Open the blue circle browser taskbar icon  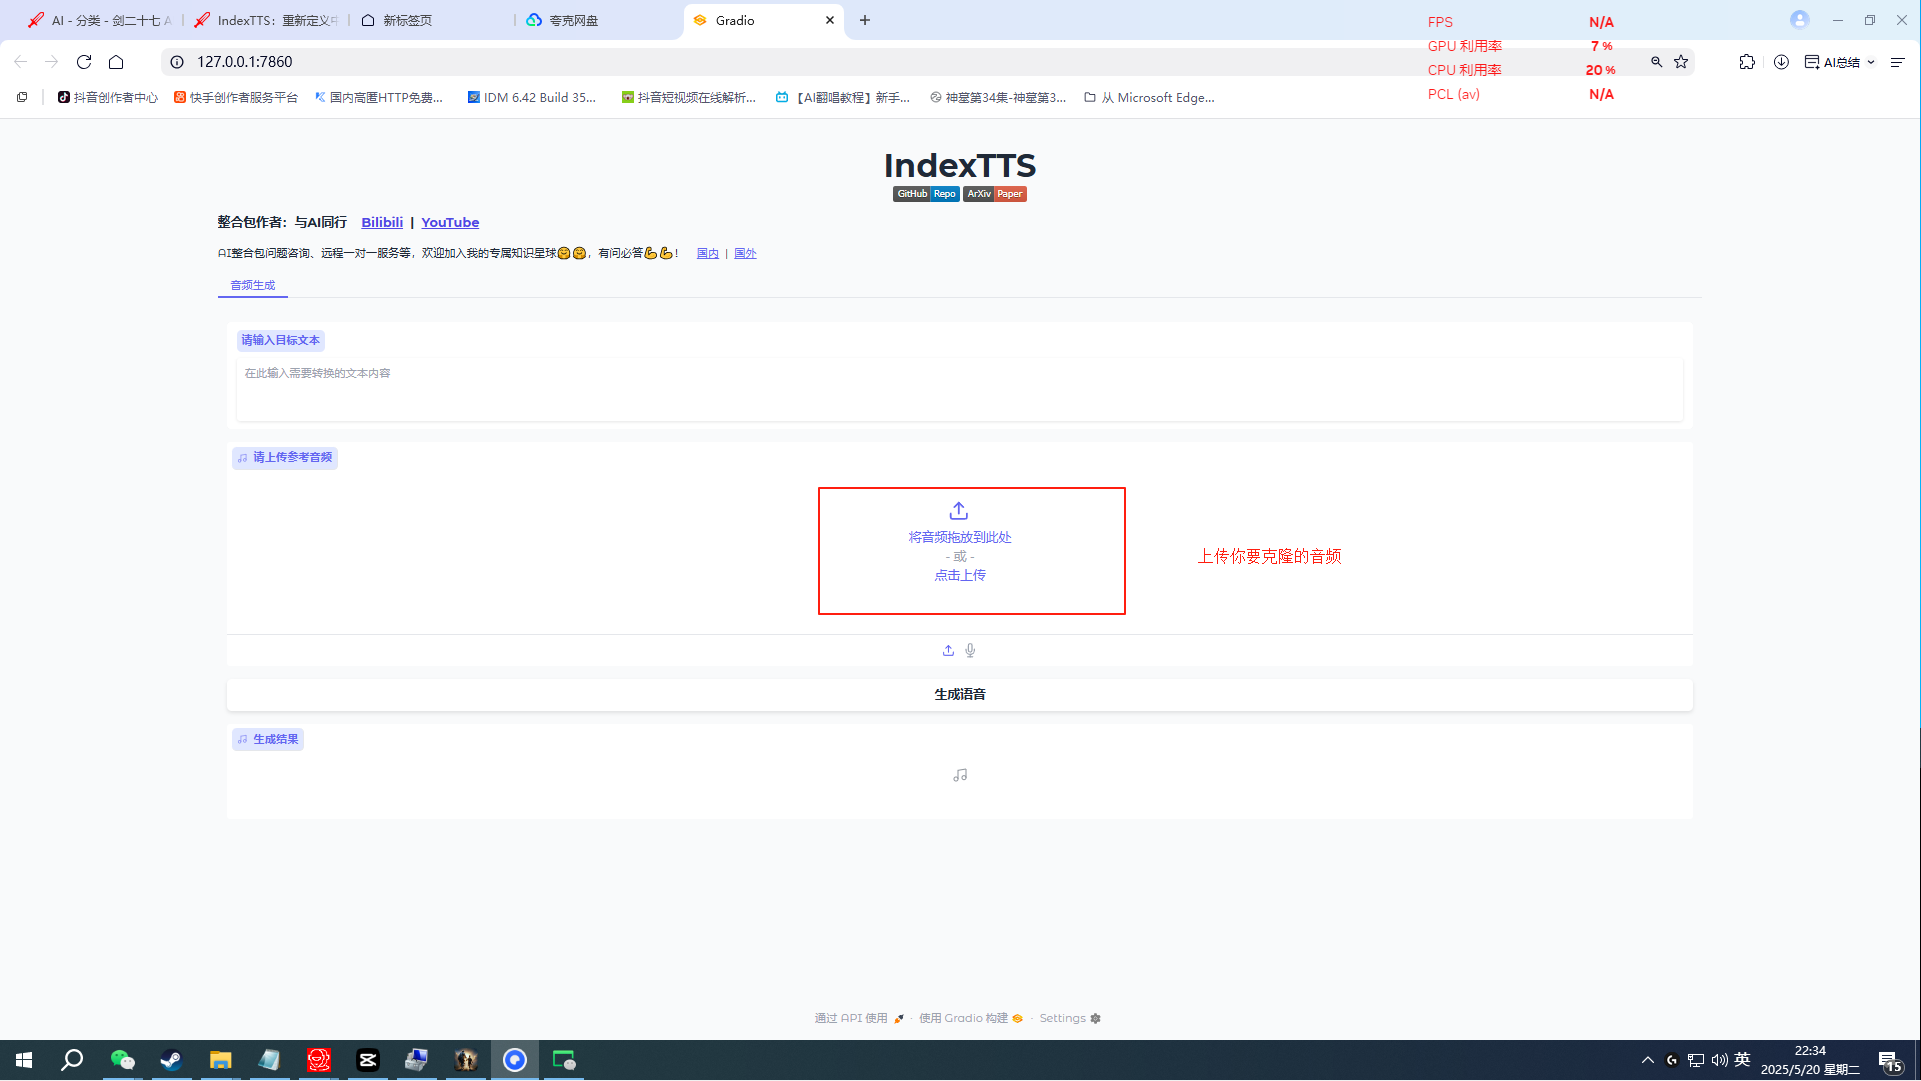pyautogui.click(x=515, y=1060)
